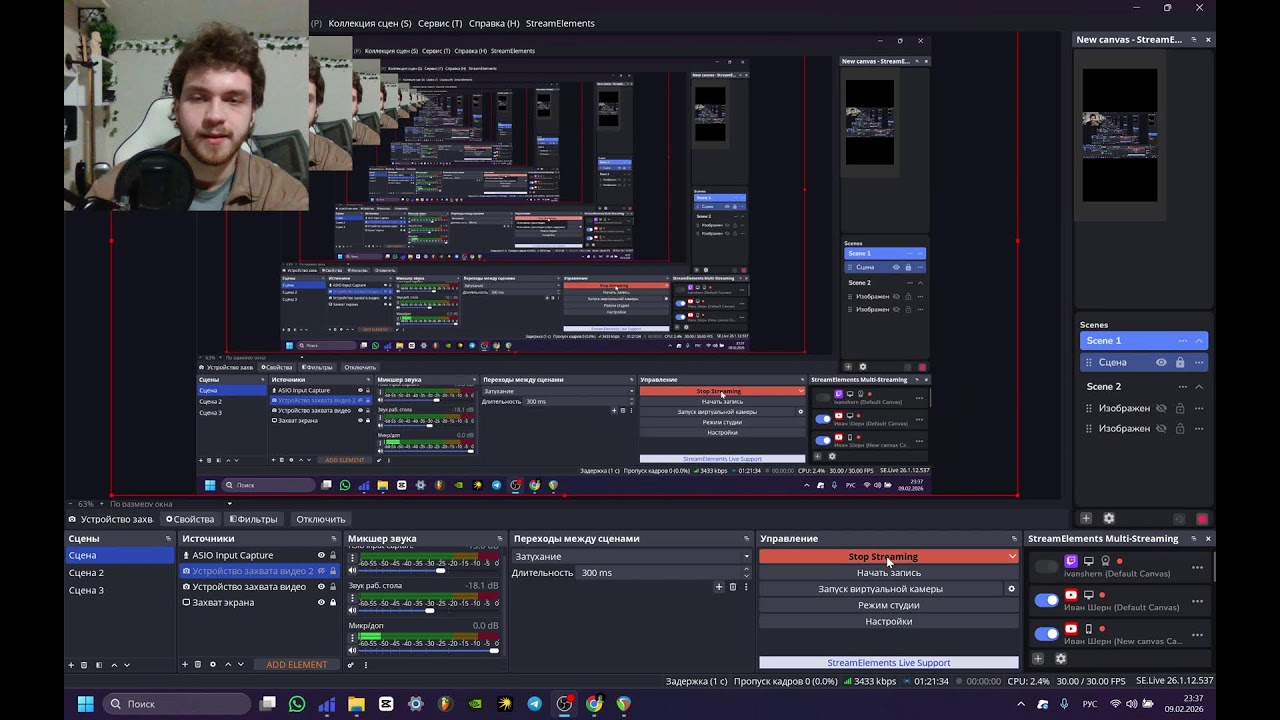Show the Устройство захвата видео 2 source

[322, 571]
